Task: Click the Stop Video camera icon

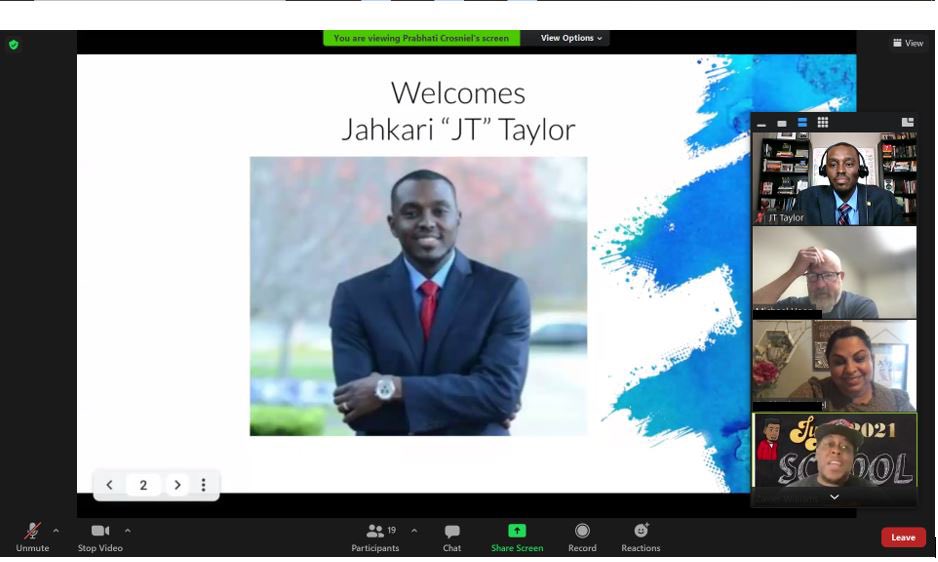Action: click(100, 531)
